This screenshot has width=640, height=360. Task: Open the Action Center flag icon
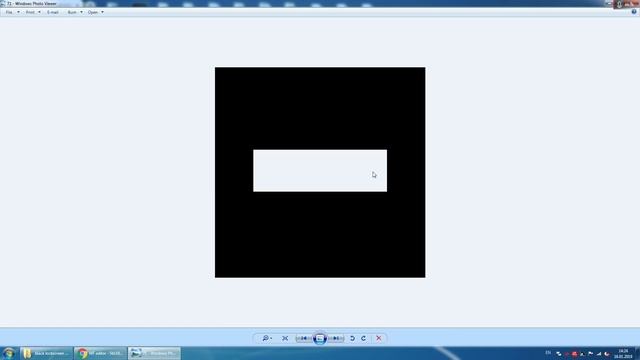[590, 353]
